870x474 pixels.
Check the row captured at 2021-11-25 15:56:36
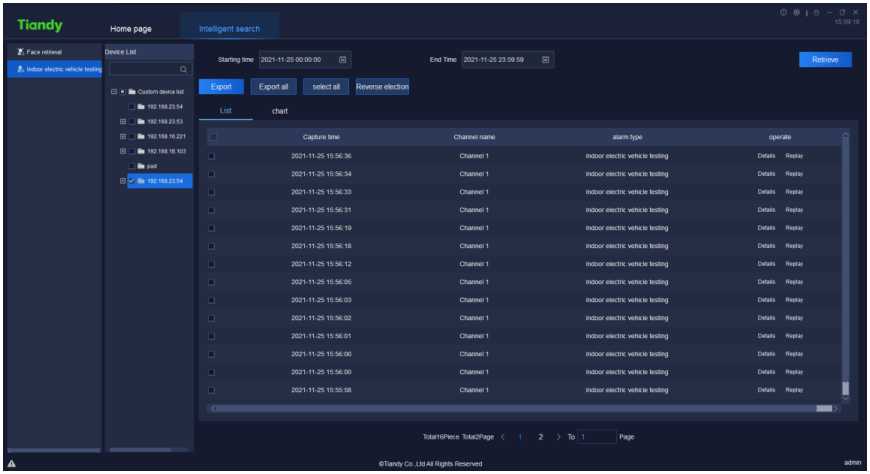coord(212,156)
